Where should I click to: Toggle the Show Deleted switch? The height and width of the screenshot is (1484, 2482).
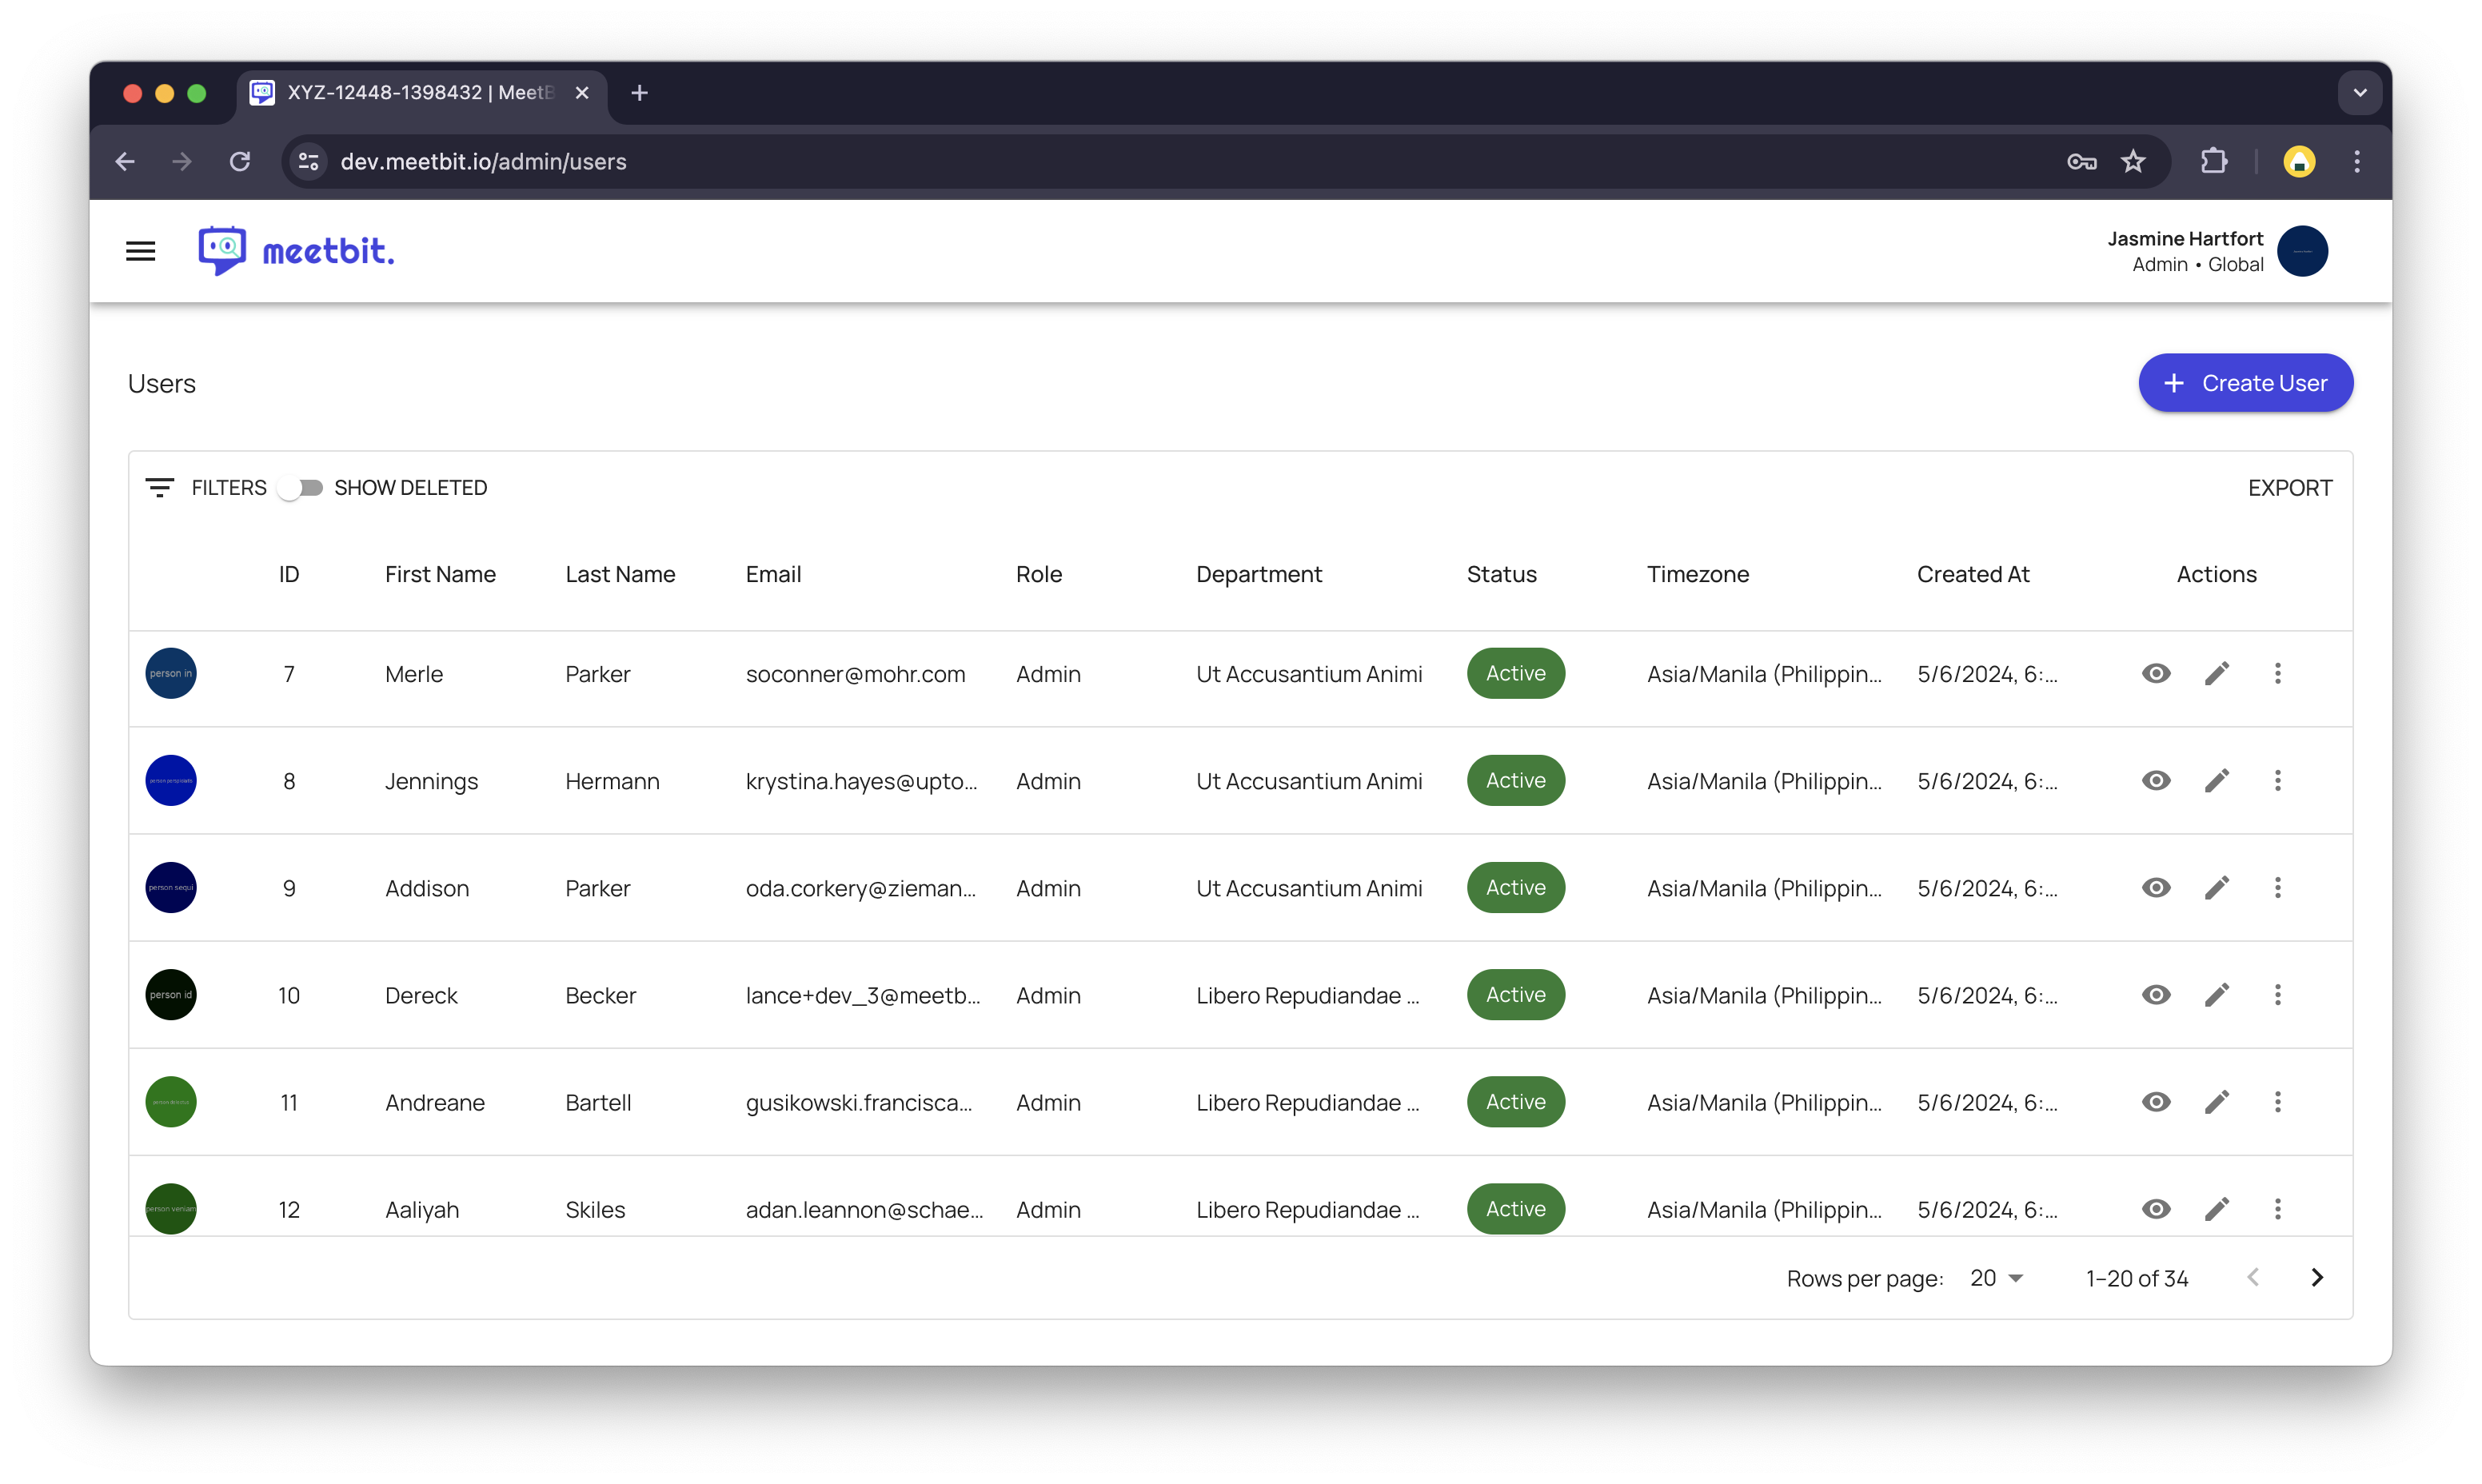300,488
